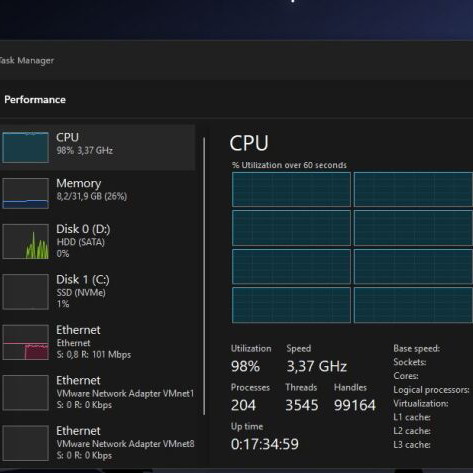
Task: Click the 'Processes' label
Action: pyautogui.click(x=250, y=387)
